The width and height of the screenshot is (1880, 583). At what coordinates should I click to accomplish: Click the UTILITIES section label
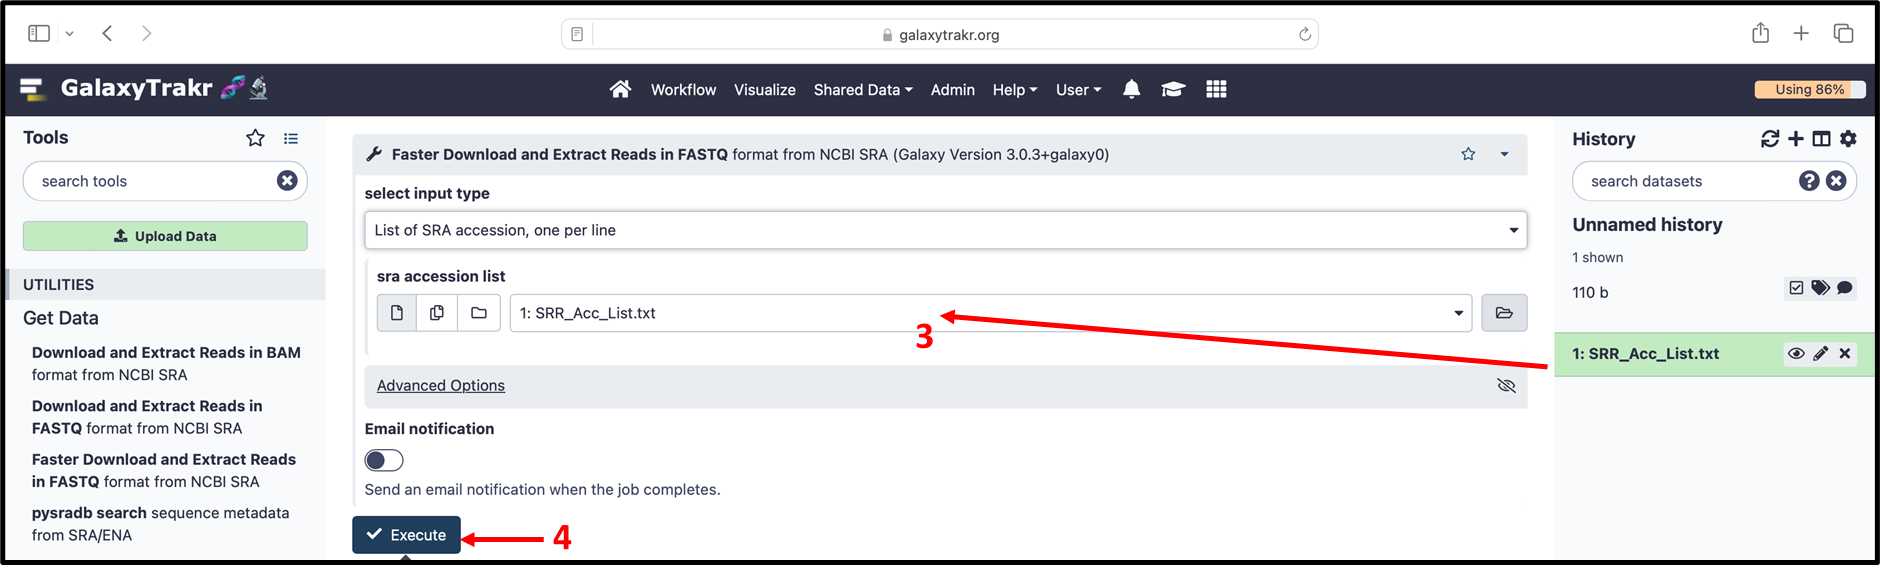(x=58, y=285)
